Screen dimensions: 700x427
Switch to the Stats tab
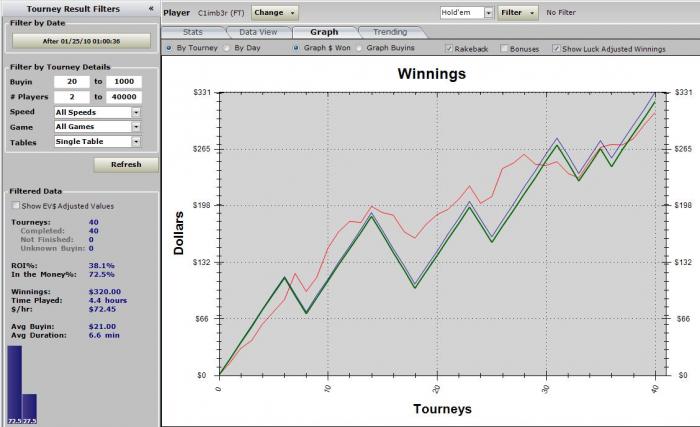point(193,32)
